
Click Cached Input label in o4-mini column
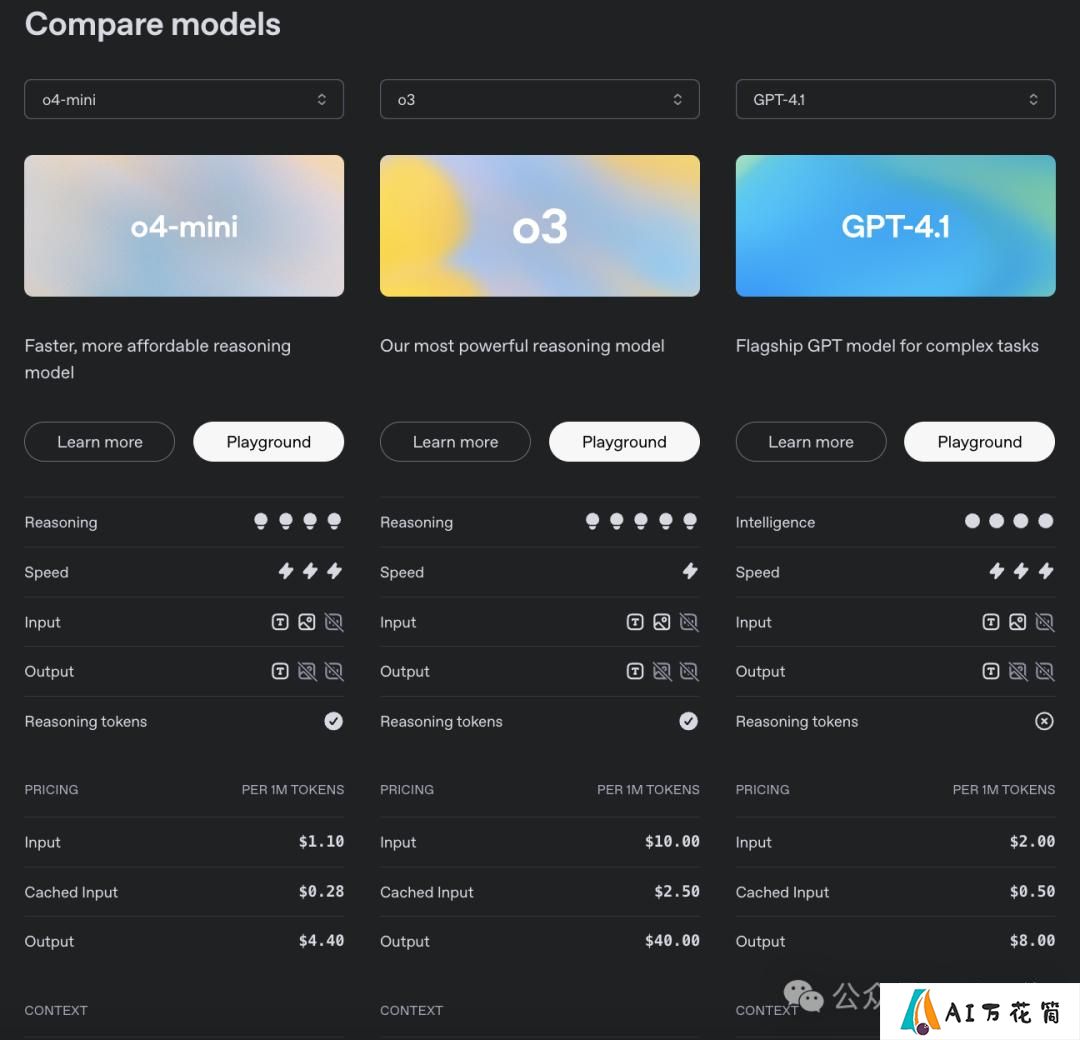(x=71, y=892)
